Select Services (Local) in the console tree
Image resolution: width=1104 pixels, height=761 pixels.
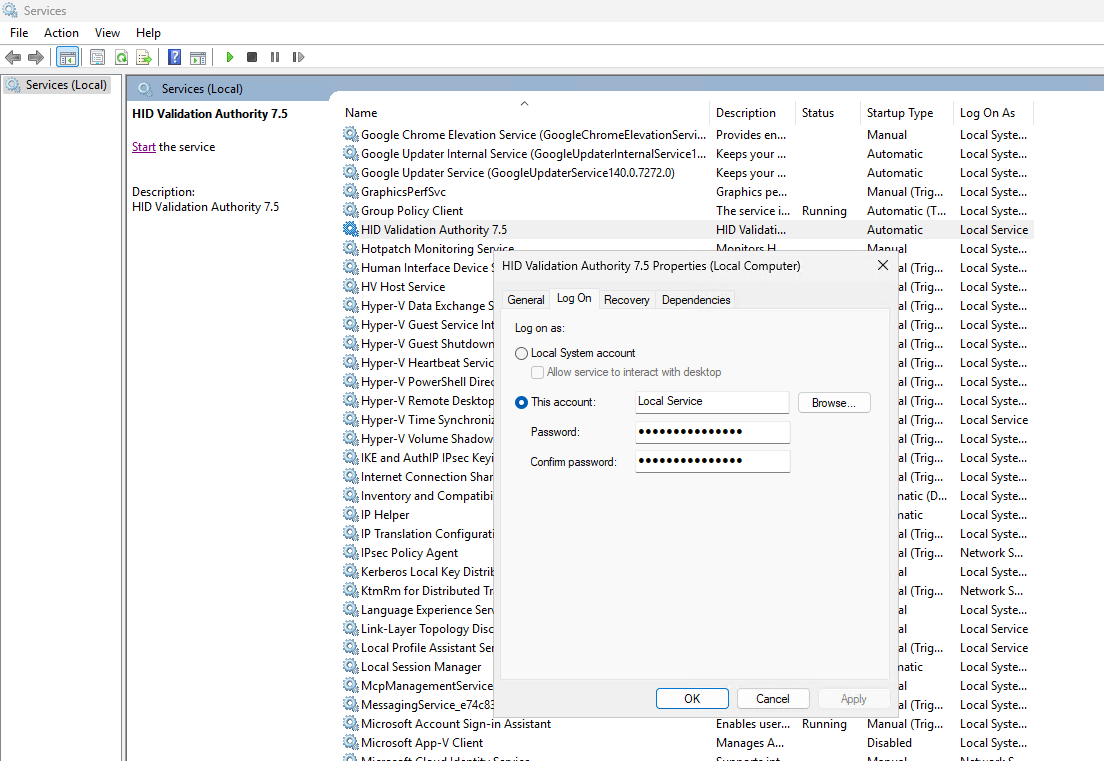66,85
